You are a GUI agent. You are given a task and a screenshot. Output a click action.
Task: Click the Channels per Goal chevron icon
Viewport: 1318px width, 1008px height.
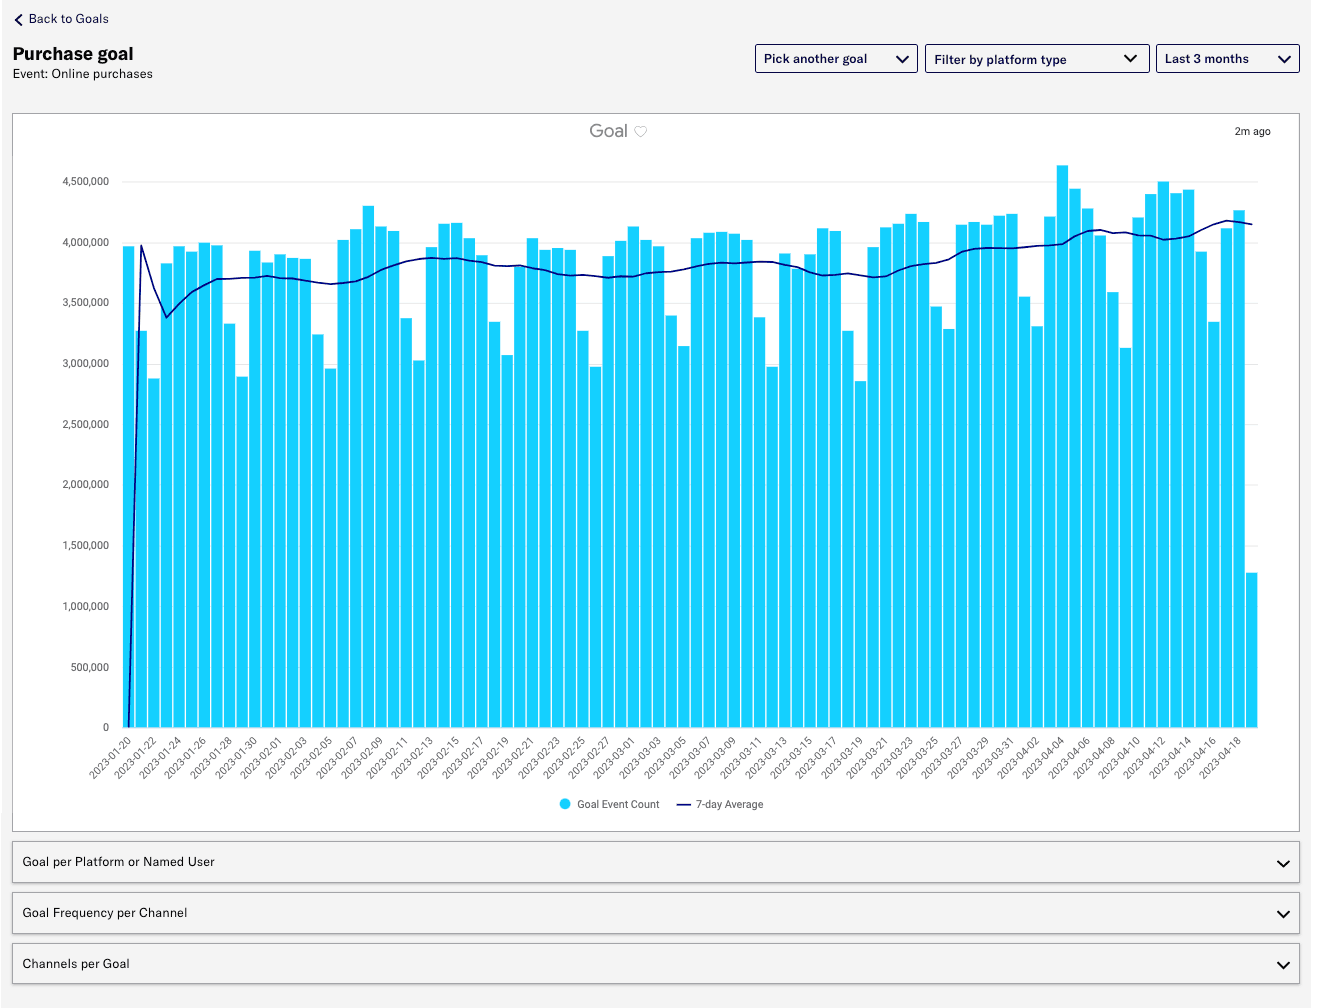[1283, 965]
